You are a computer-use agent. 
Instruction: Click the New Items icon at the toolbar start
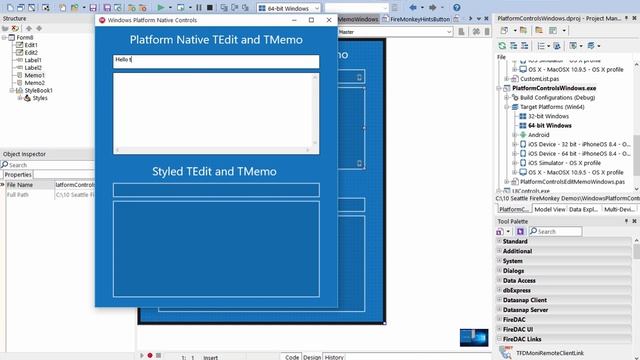click(x=10, y=8)
